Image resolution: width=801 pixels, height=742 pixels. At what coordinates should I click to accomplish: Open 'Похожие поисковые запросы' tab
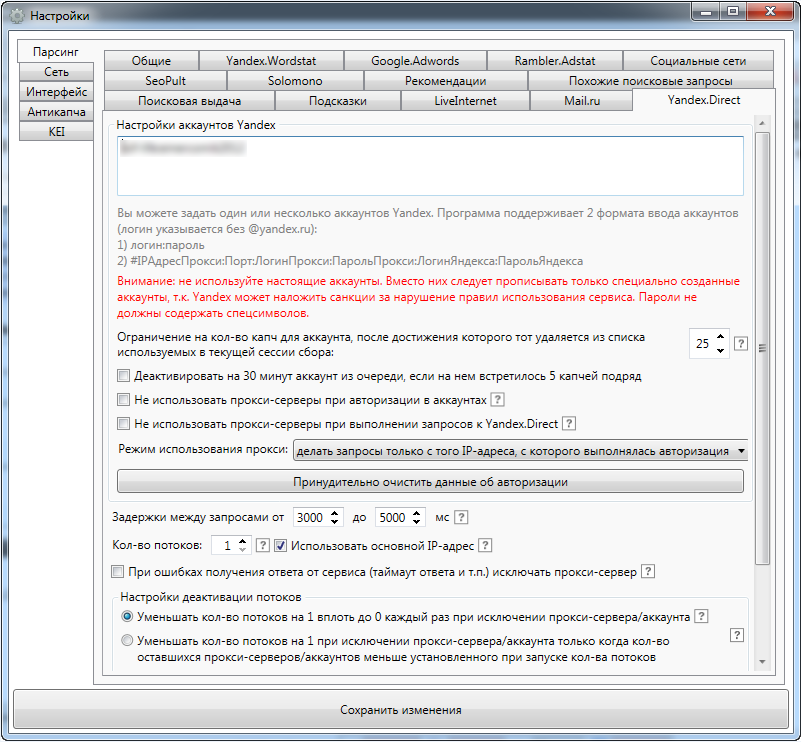coord(651,81)
